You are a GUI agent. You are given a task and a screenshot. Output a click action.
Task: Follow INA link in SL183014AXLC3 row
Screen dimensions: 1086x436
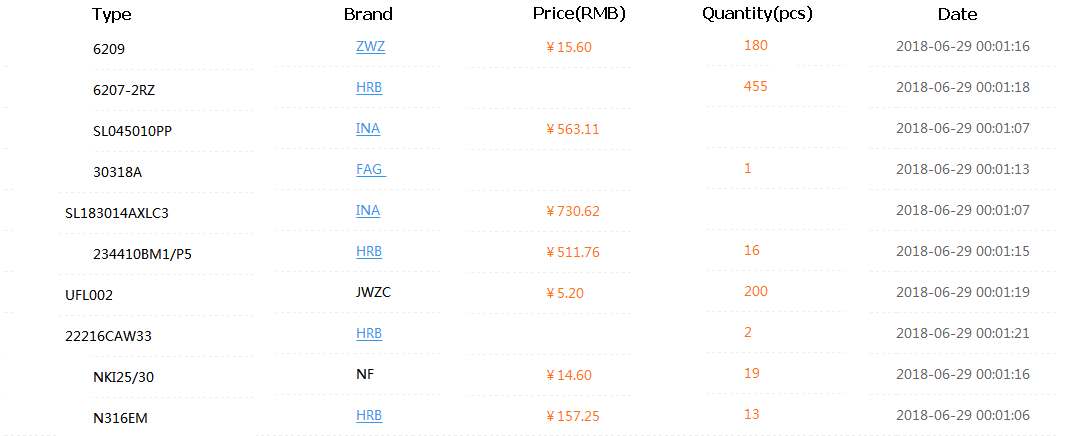point(368,210)
